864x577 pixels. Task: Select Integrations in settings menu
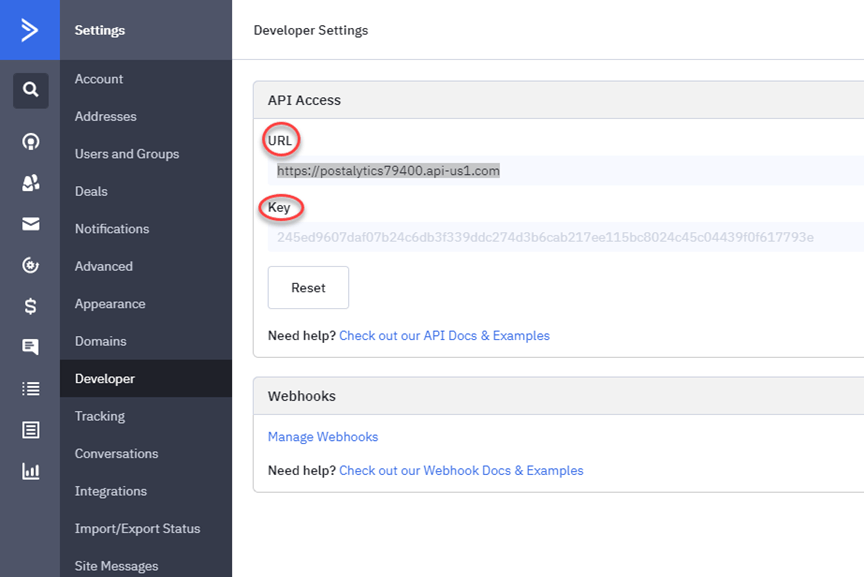point(111,491)
